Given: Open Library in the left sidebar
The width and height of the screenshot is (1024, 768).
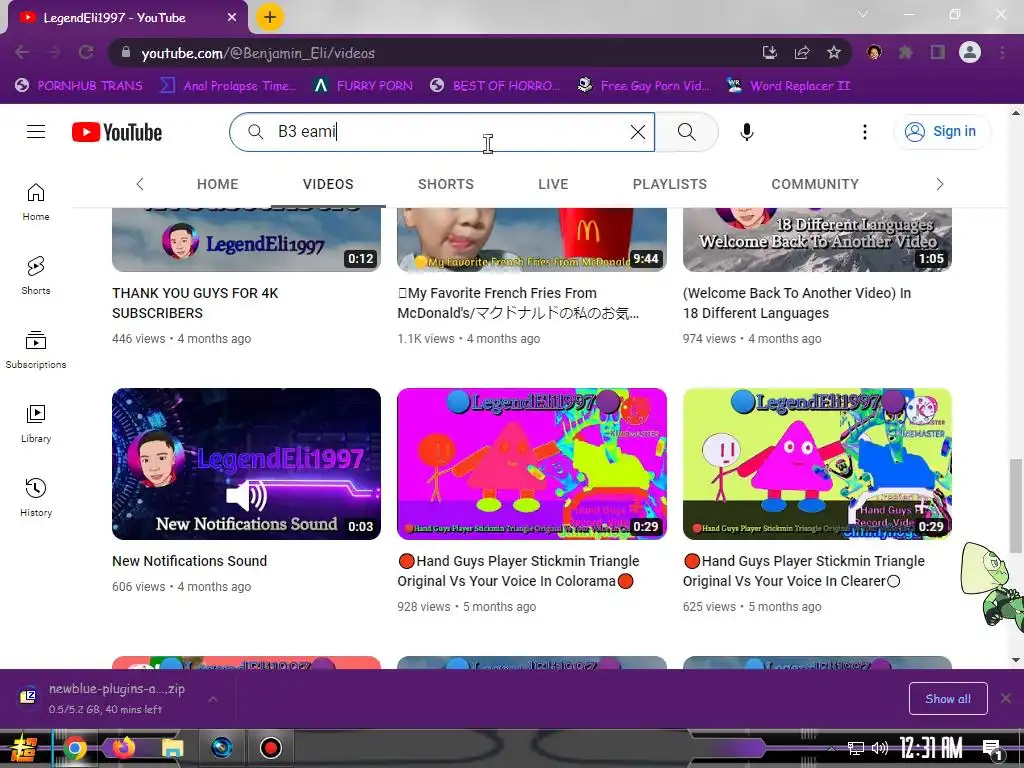Looking at the screenshot, I should (x=36, y=423).
